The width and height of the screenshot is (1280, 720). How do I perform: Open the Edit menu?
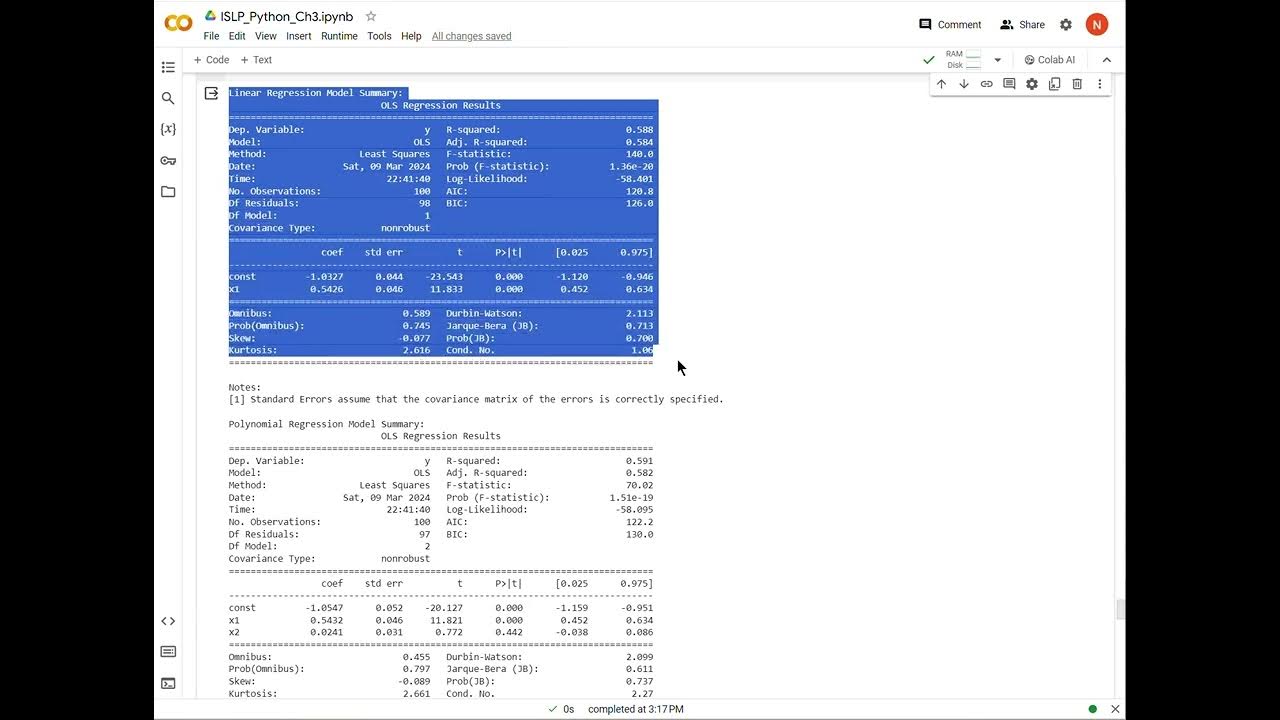pyautogui.click(x=237, y=36)
